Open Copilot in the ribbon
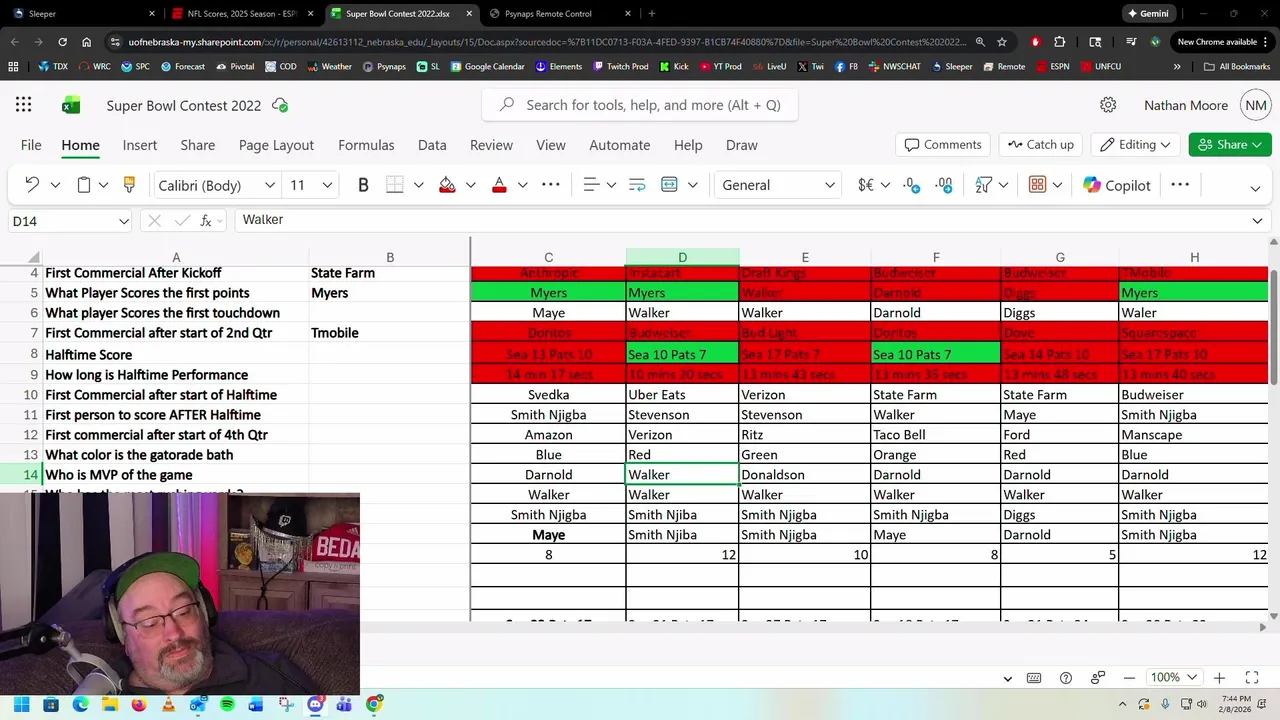Screen dimensions: 1280x720 coord(1117,185)
